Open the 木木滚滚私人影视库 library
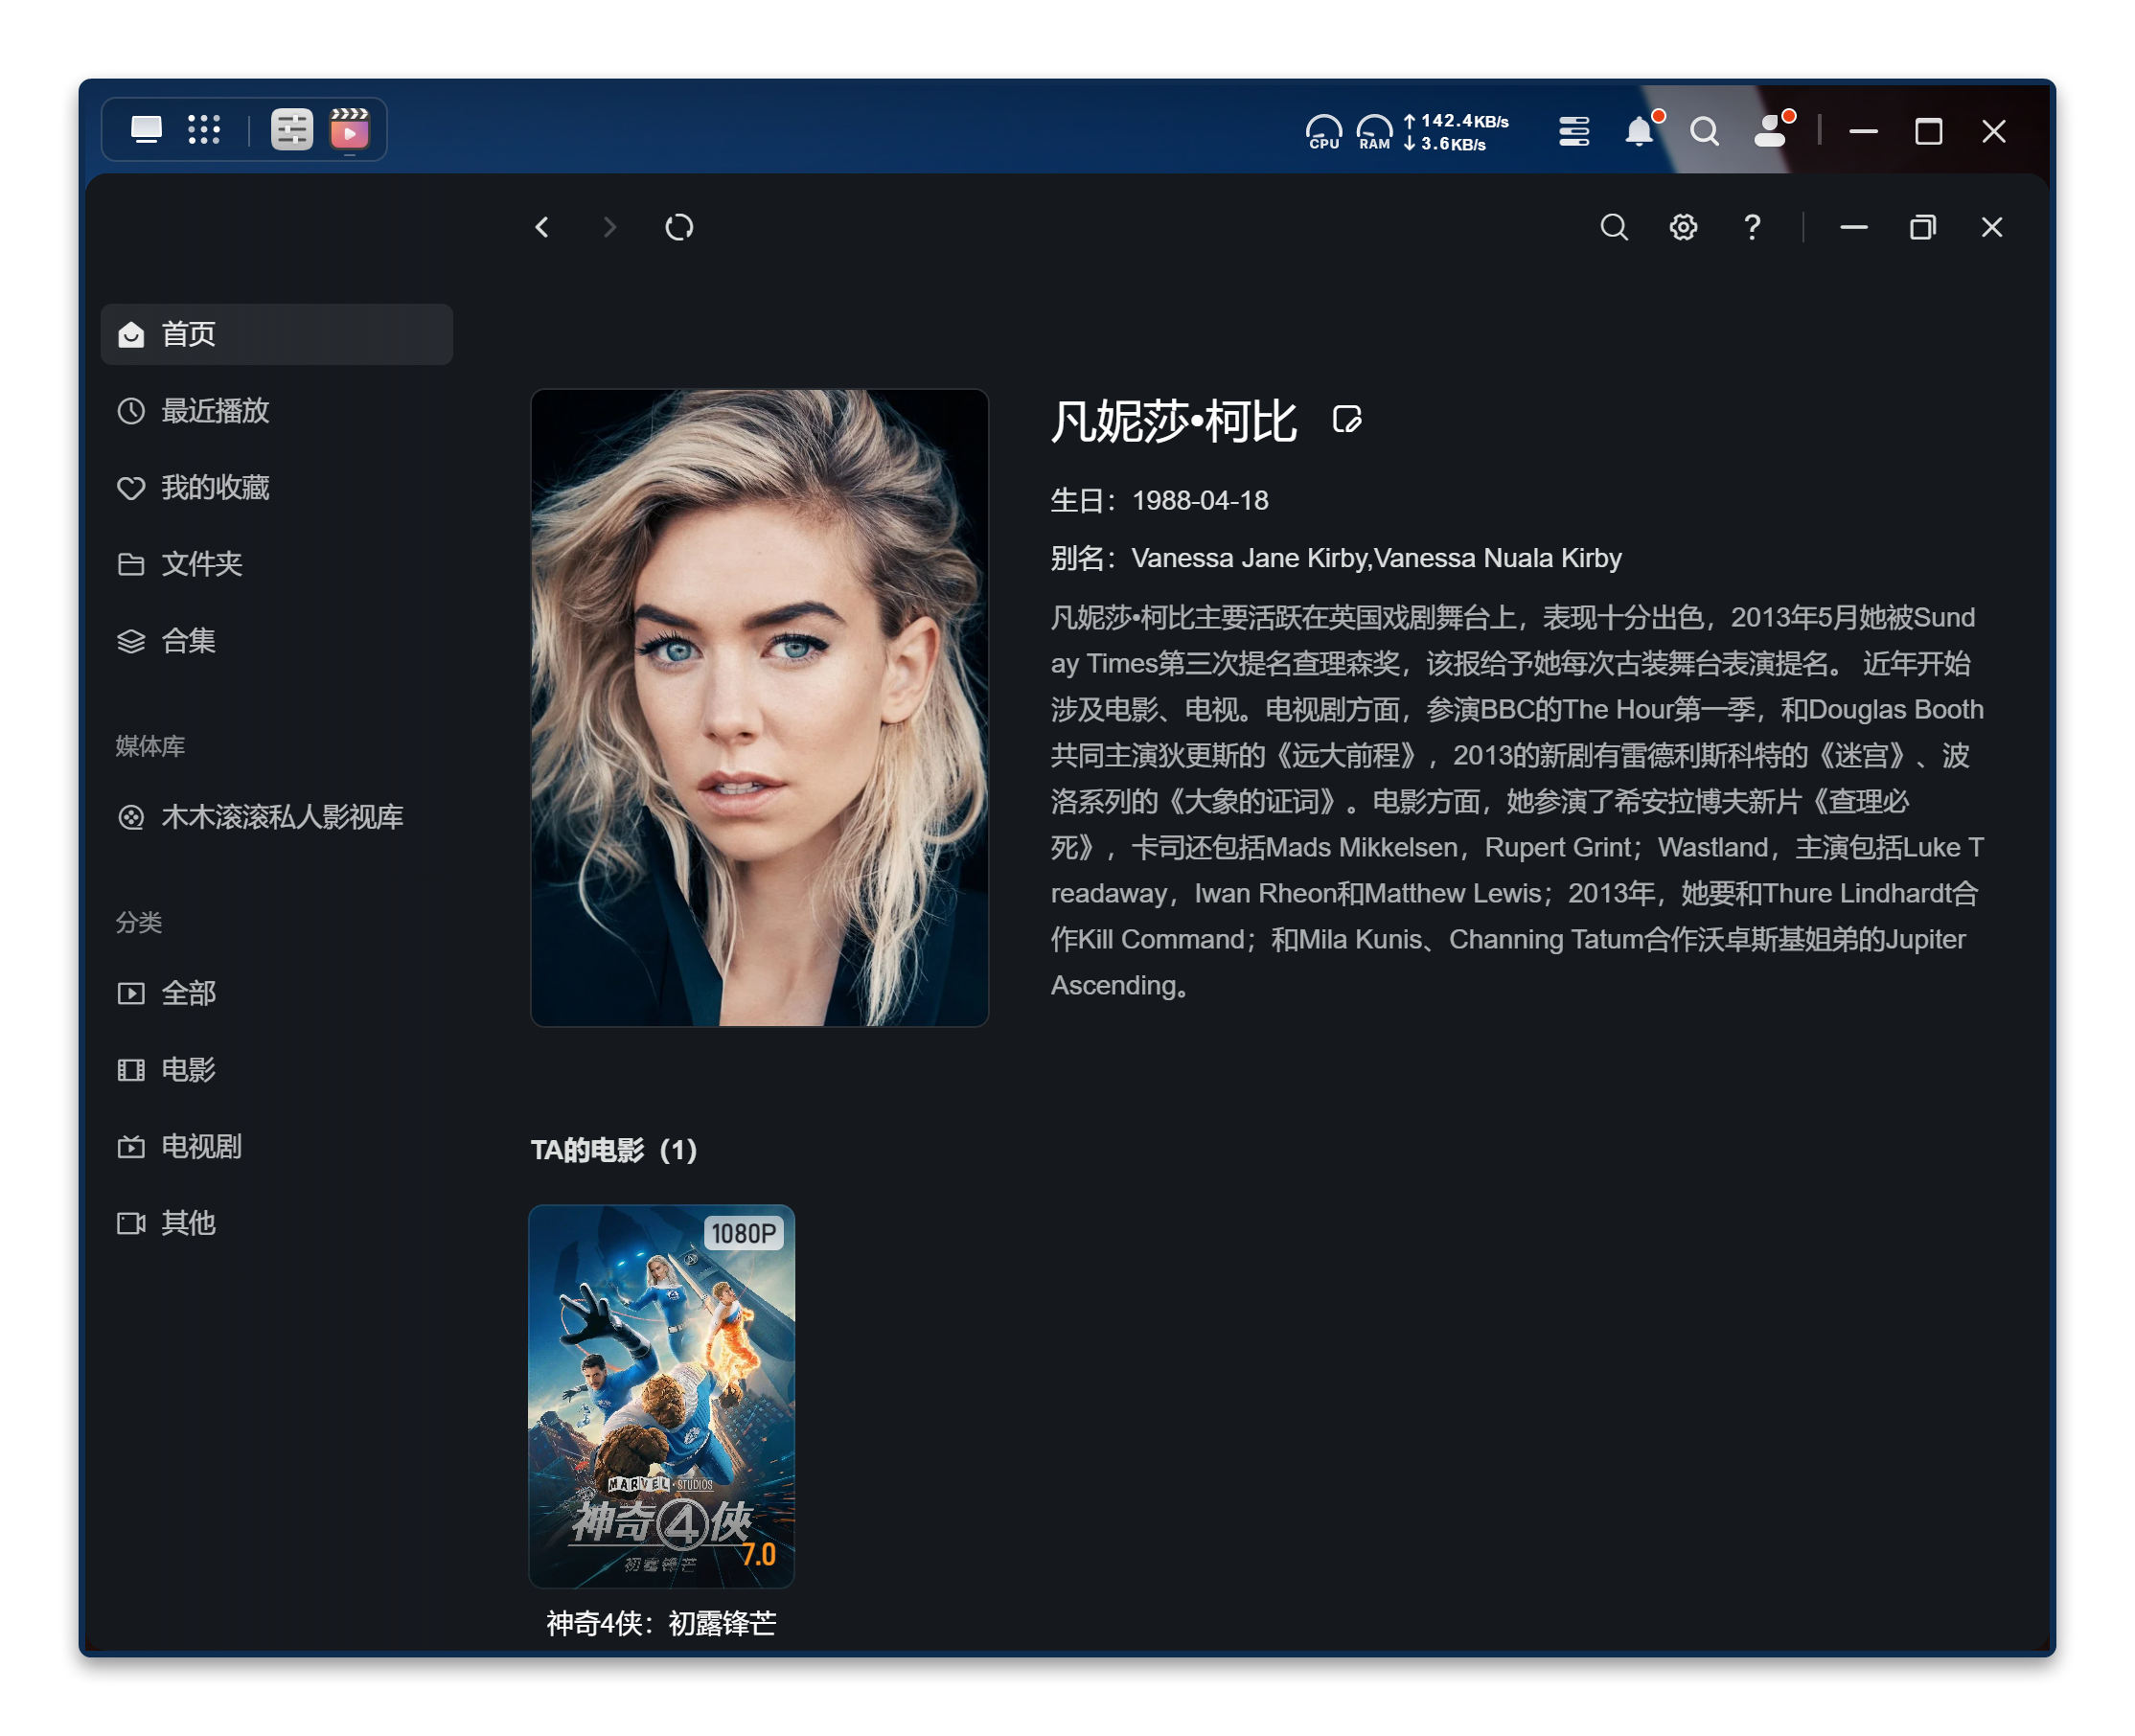The width and height of the screenshot is (2135, 1736). (282, 817)
